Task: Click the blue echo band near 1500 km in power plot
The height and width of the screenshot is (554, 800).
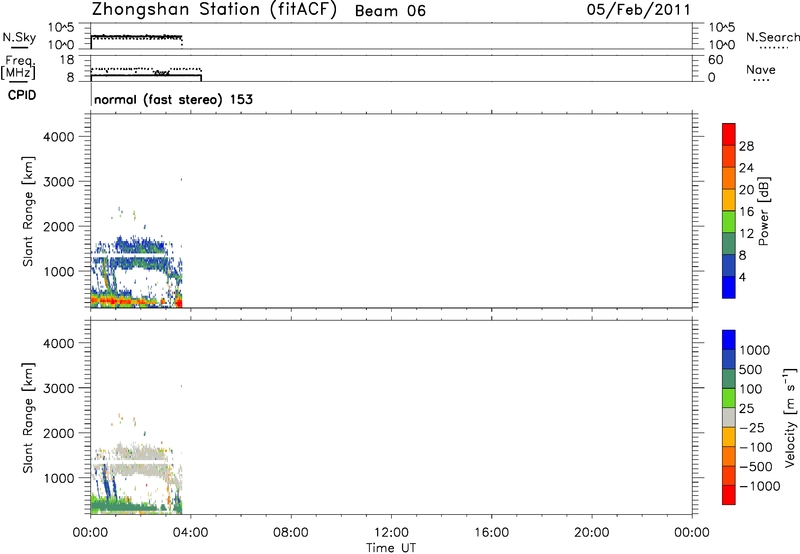Action: coord(138,246)
